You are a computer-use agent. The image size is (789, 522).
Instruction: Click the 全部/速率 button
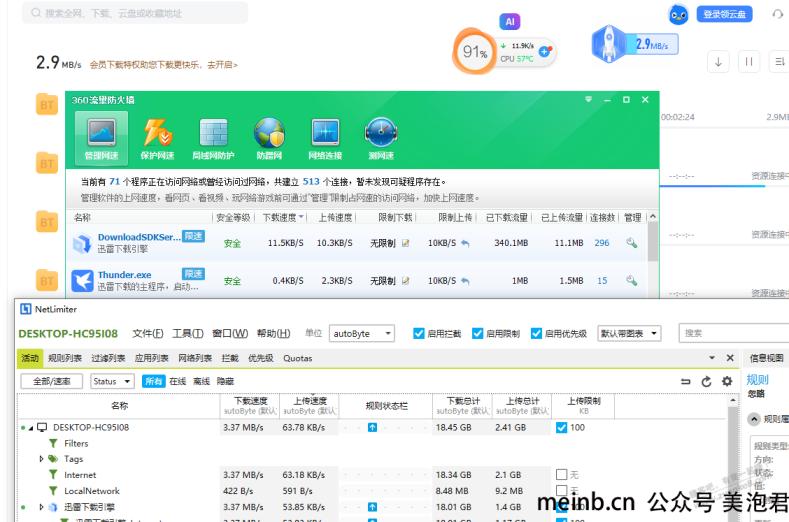pyautogui.click(x=51, y=382)
